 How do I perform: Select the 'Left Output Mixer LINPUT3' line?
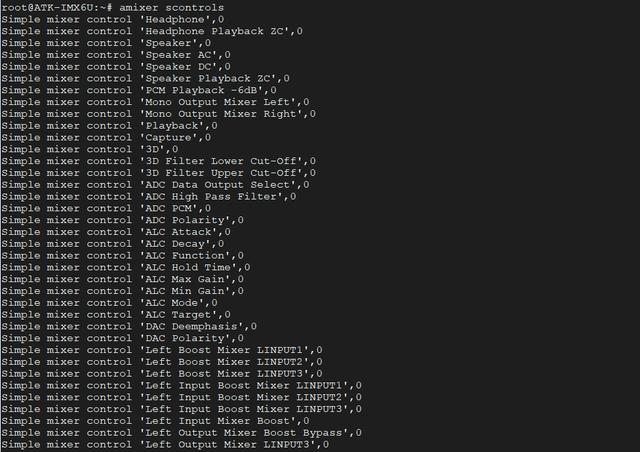click(x=165, y=445)
